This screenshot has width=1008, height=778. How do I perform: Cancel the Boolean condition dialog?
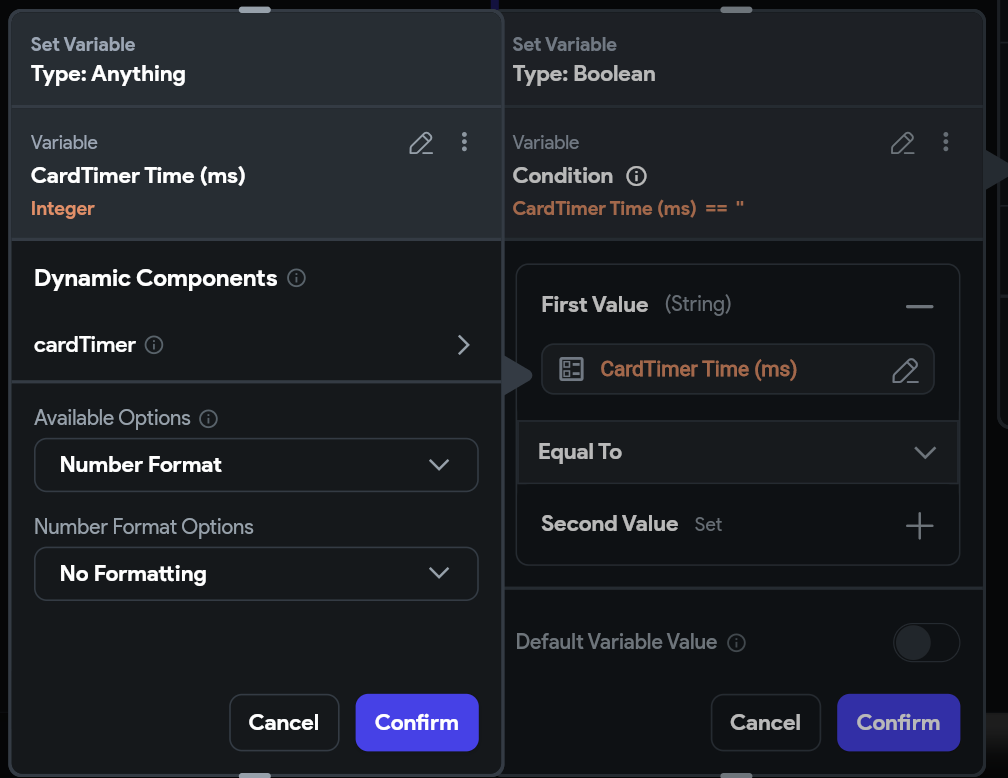765,722
